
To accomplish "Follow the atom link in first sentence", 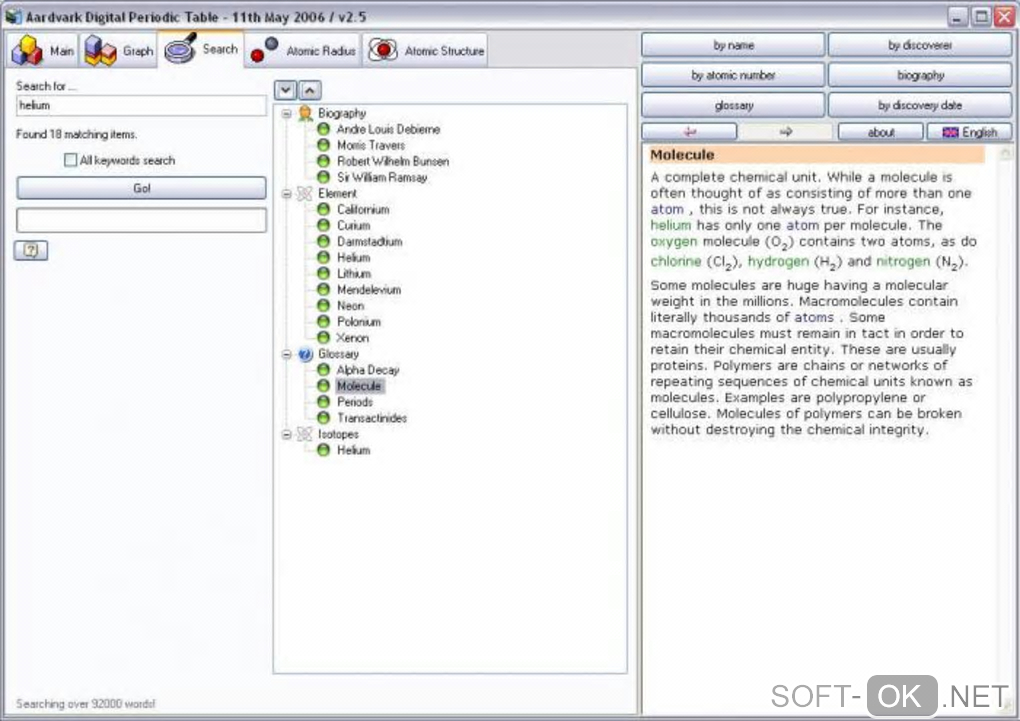I will (x=667, y=209).
